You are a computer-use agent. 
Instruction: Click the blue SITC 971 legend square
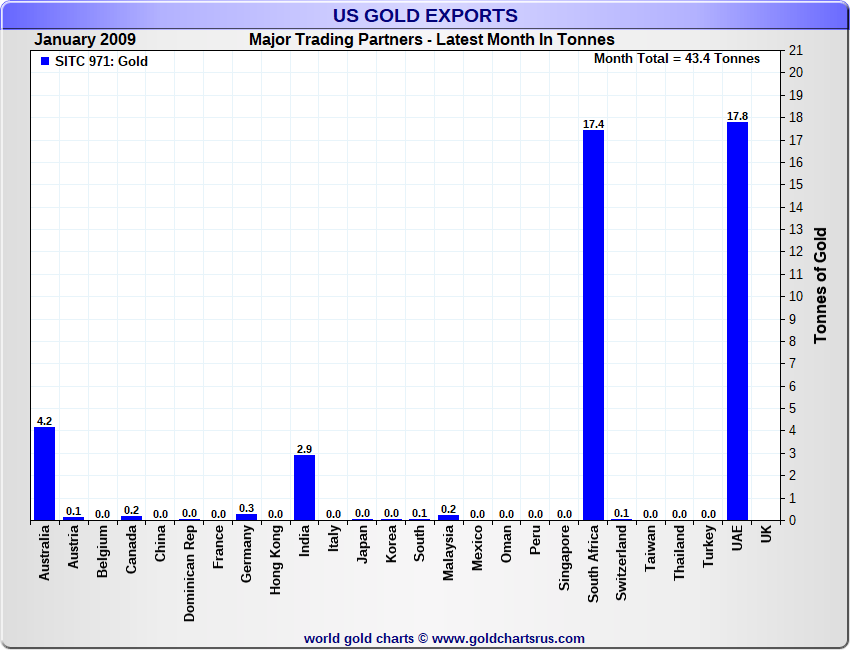45,61
